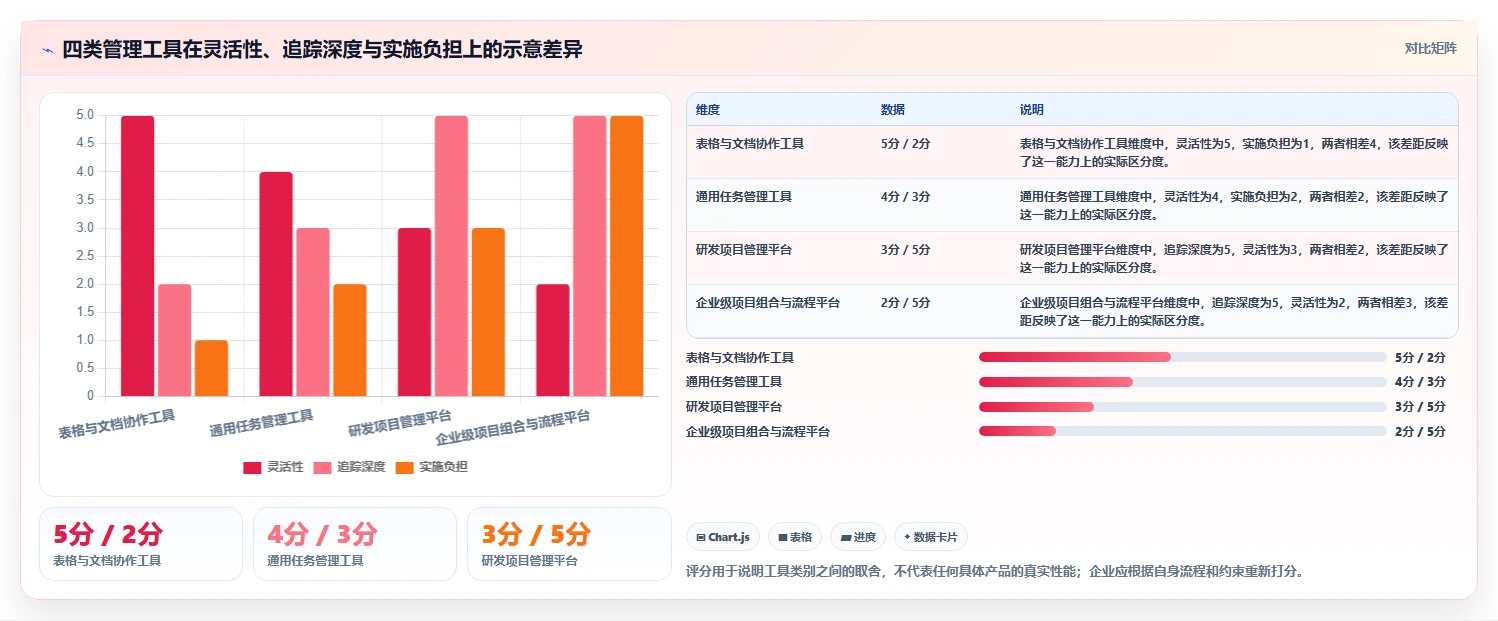
Task: Select the 进度 tag chip
Action: (858, 537)
